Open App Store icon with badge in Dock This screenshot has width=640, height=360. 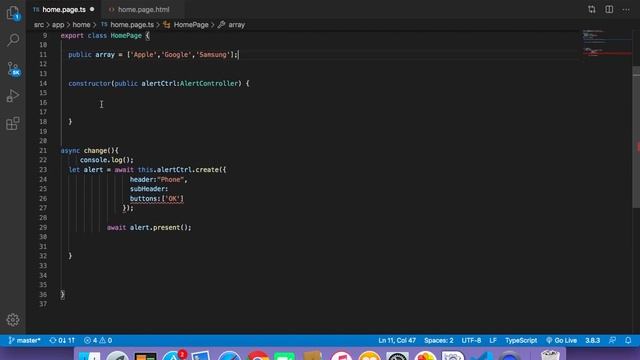click(174, 356)
